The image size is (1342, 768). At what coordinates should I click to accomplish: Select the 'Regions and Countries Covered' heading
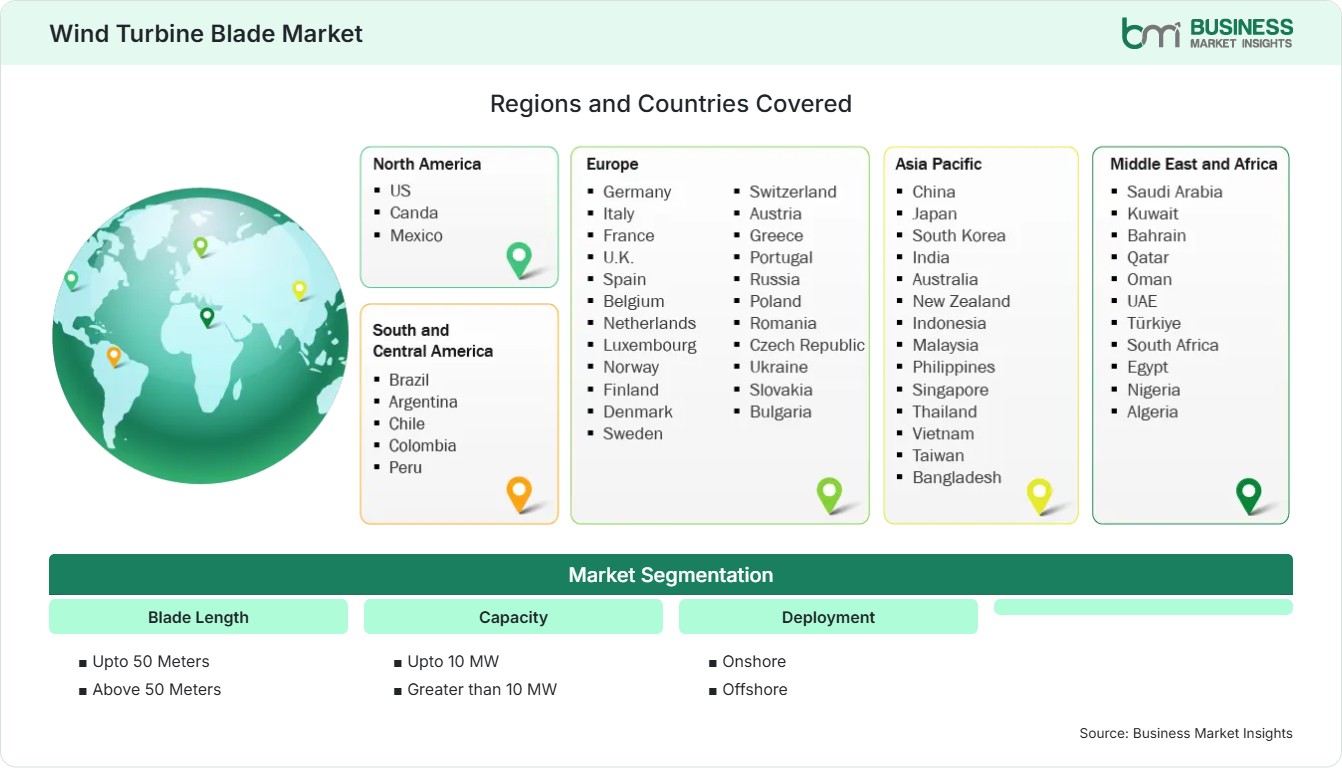click(671, 104)
